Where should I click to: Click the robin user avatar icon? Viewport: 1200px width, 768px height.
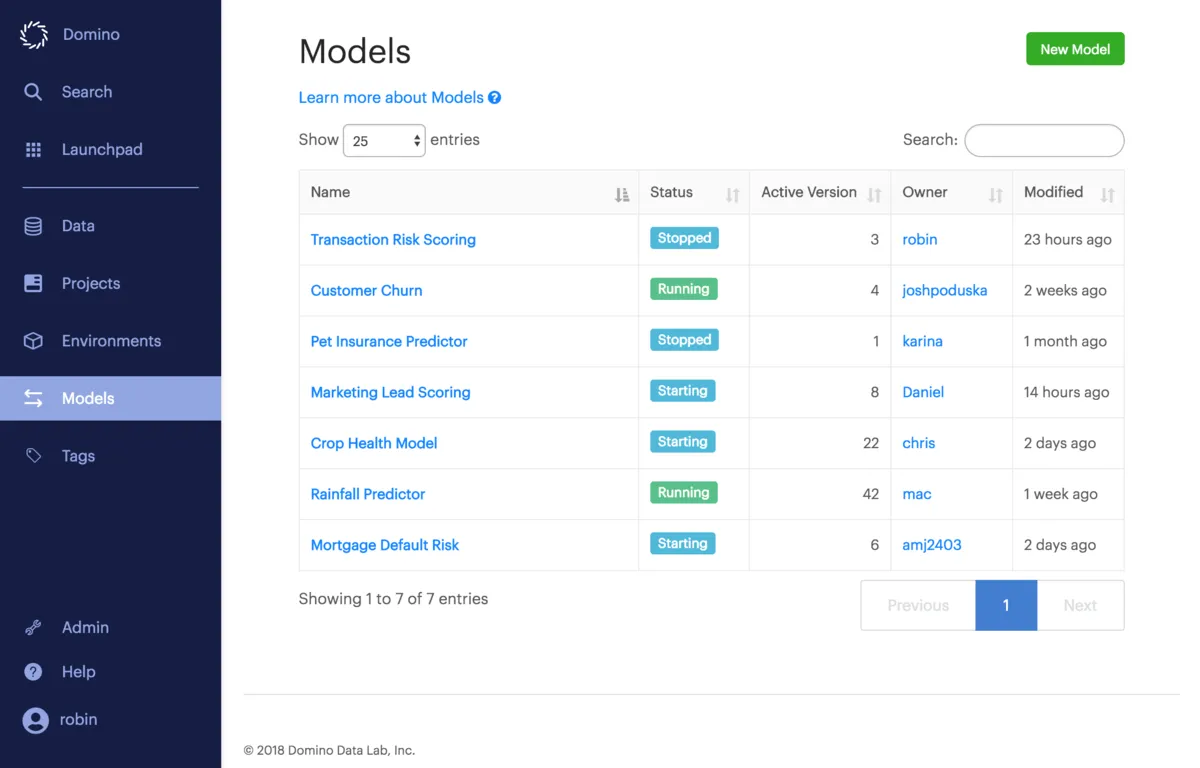click(35, 720)
